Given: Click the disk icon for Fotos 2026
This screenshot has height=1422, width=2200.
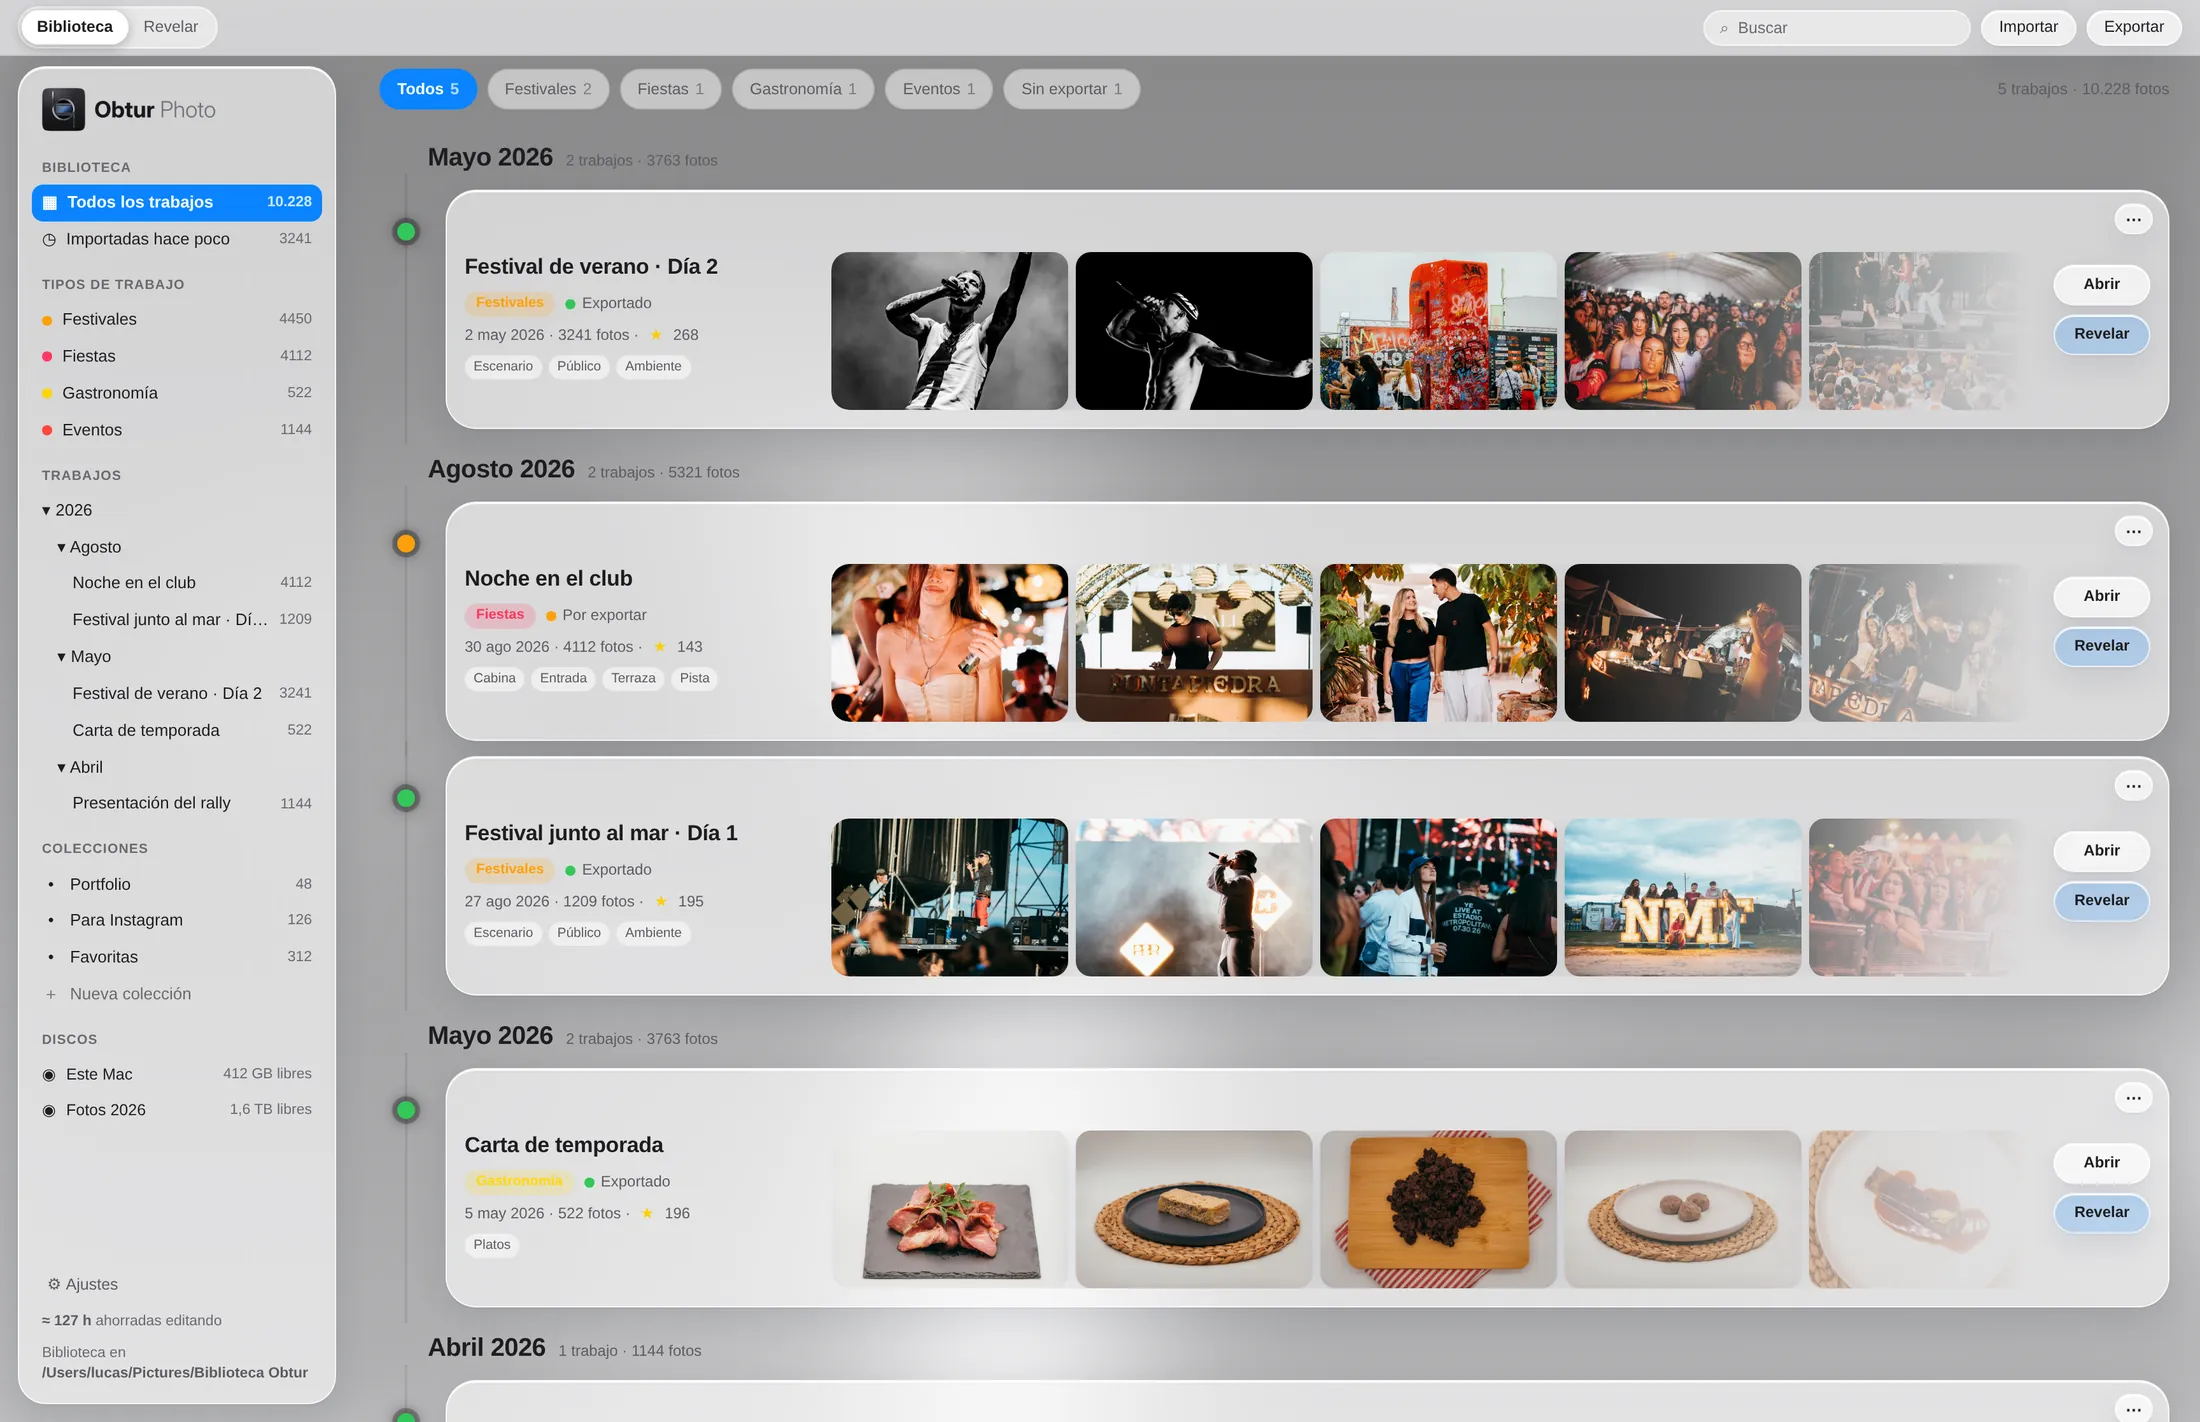Looking at the screenshot, I should (x=49, y=1111).
